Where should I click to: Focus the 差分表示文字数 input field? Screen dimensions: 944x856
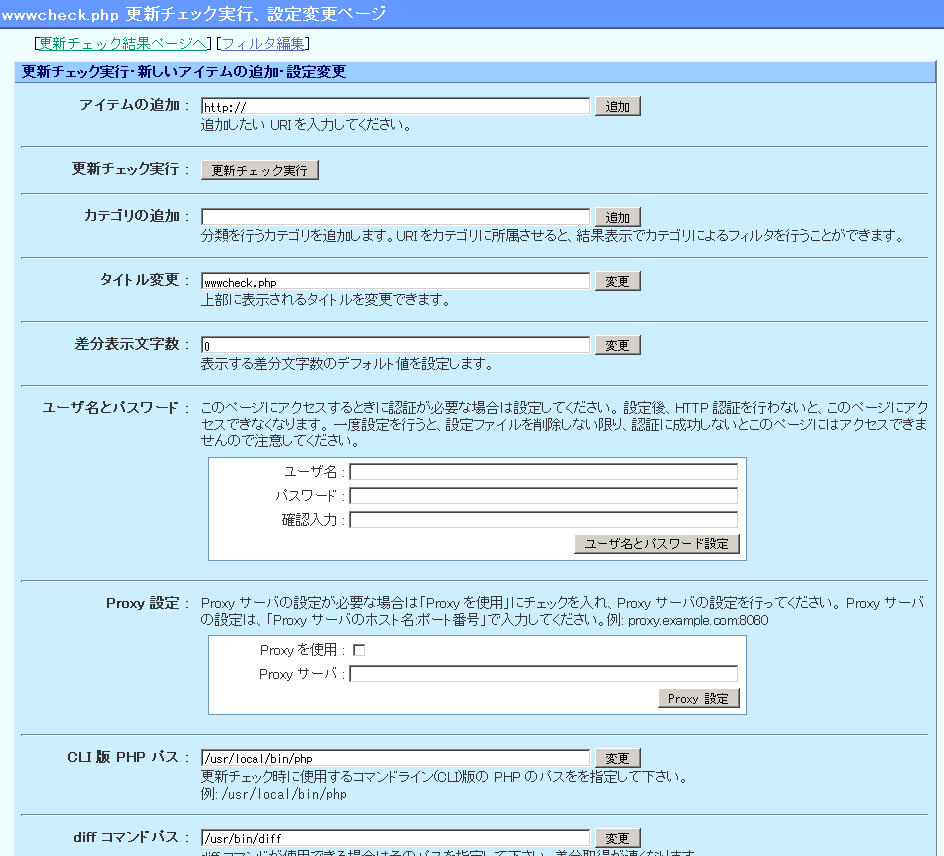[x=396, y=346]
